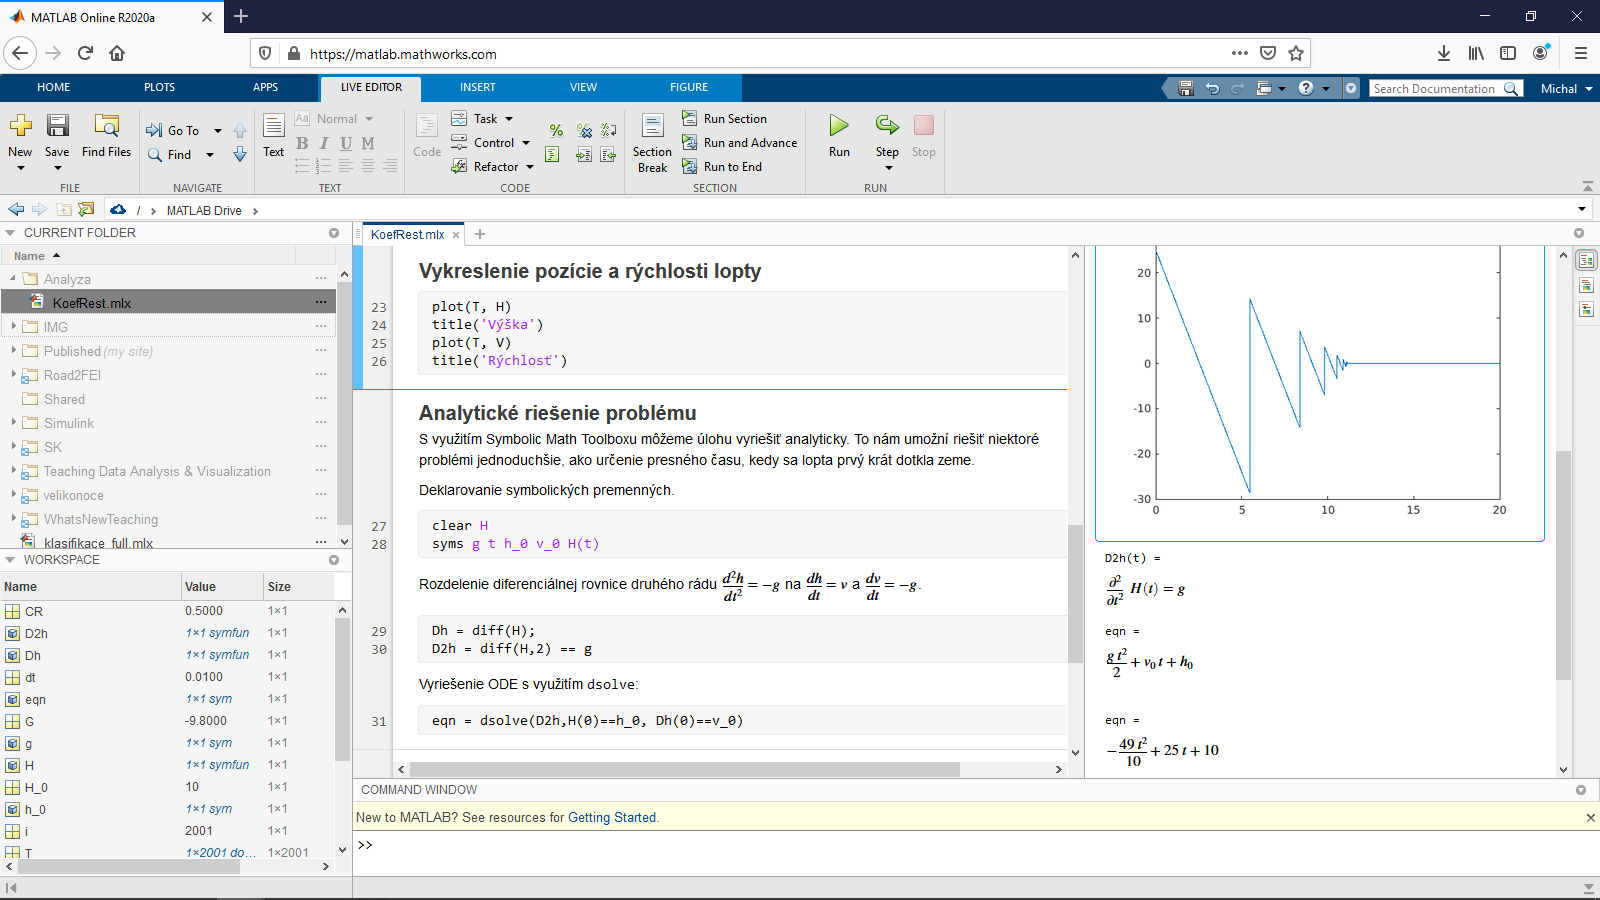Click the comment percent icon

pyautogui.click(x=556, y=131)
